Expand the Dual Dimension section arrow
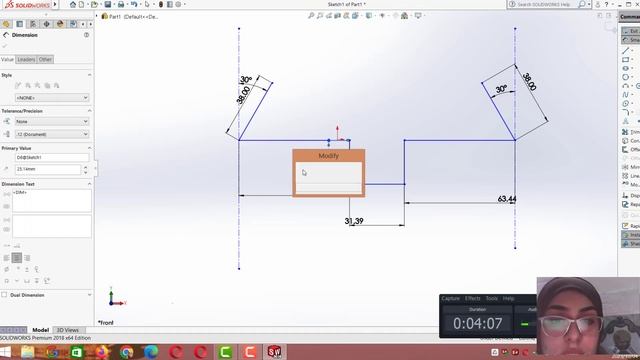The width and height of the screenshot is (640, 360). tap(89, 295)
